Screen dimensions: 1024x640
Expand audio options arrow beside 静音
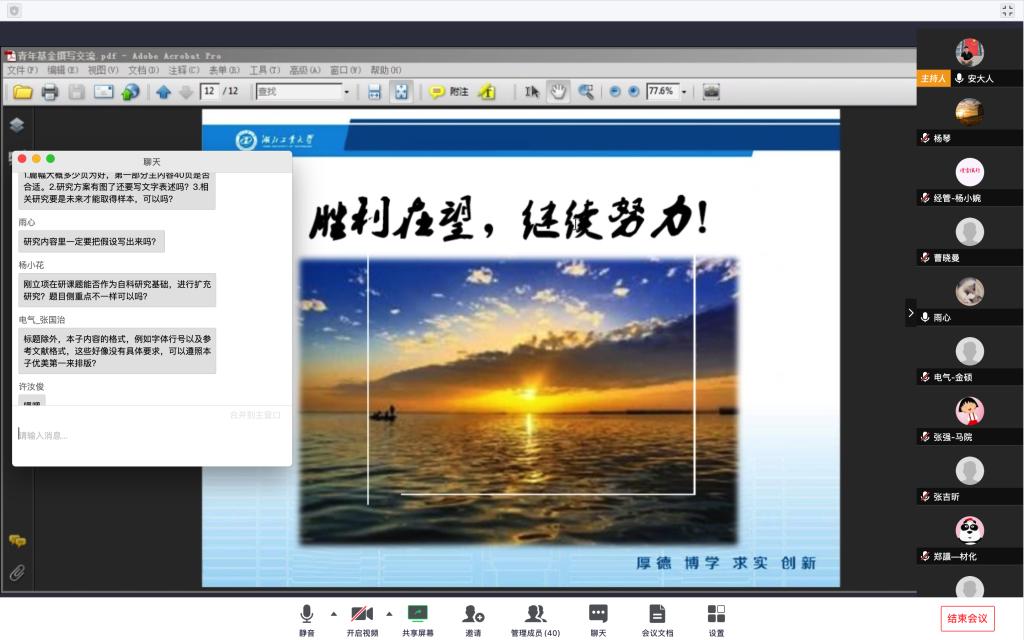point(333,614)
